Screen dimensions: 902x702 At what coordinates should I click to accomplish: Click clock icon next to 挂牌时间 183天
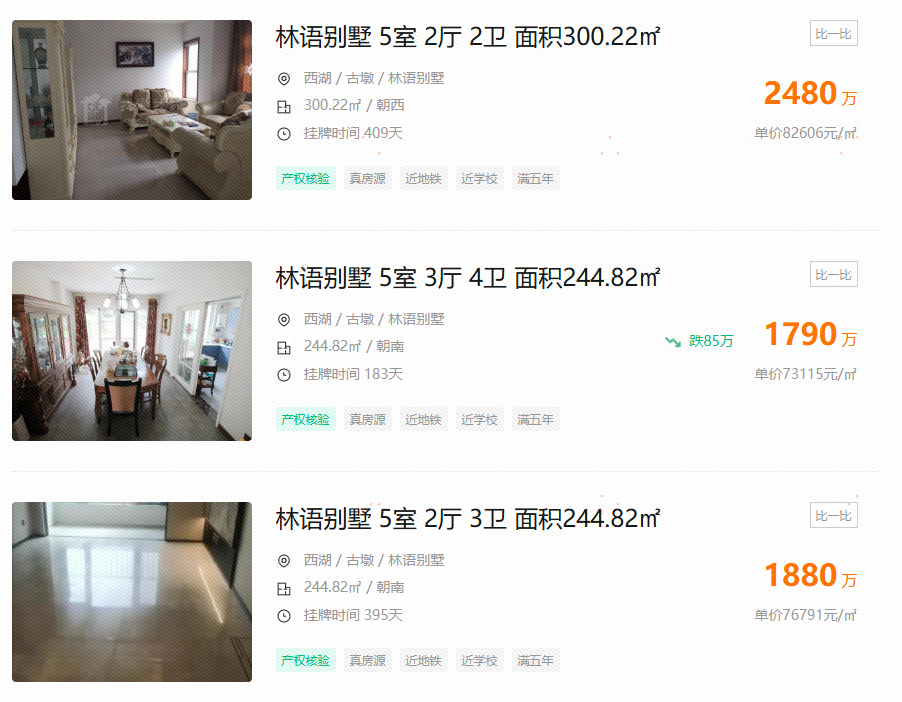point(284,375)
